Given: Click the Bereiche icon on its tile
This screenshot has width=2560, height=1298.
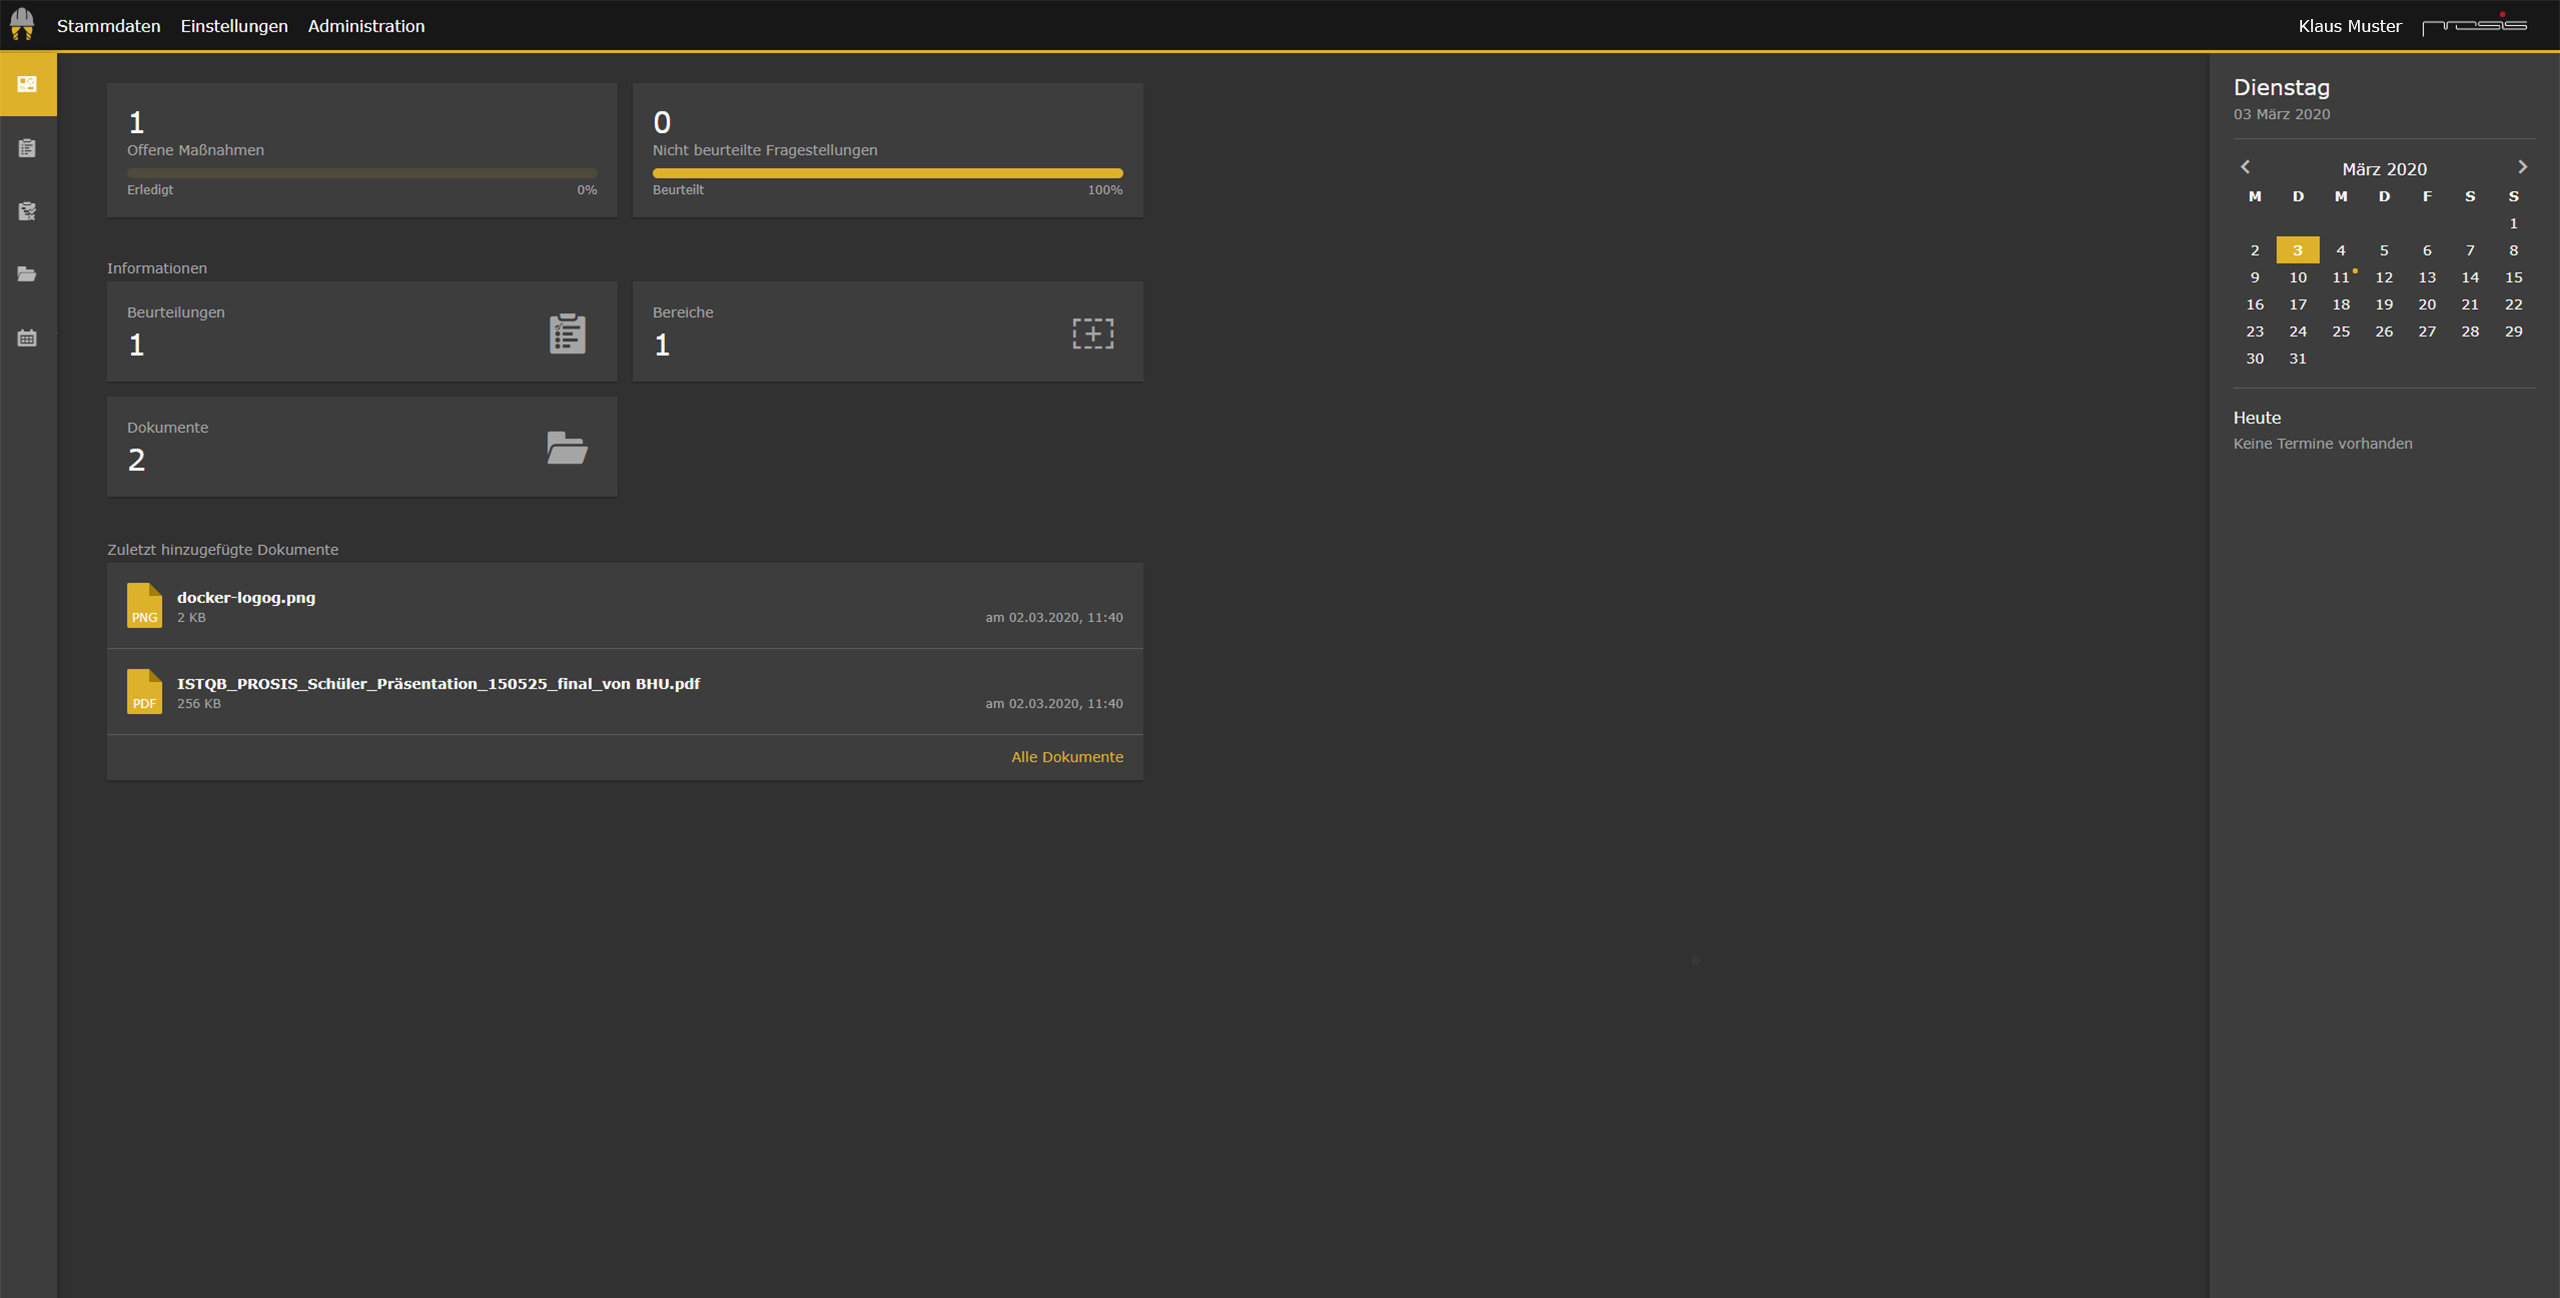Looking at the screenshot, I should click(x=1092, y=333).
